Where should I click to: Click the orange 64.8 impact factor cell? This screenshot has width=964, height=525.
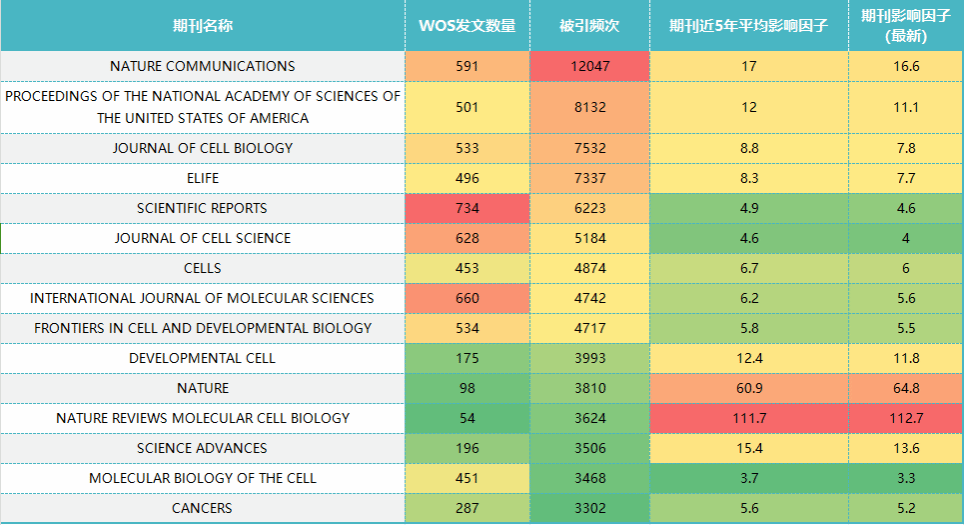[x=906, y=388]
